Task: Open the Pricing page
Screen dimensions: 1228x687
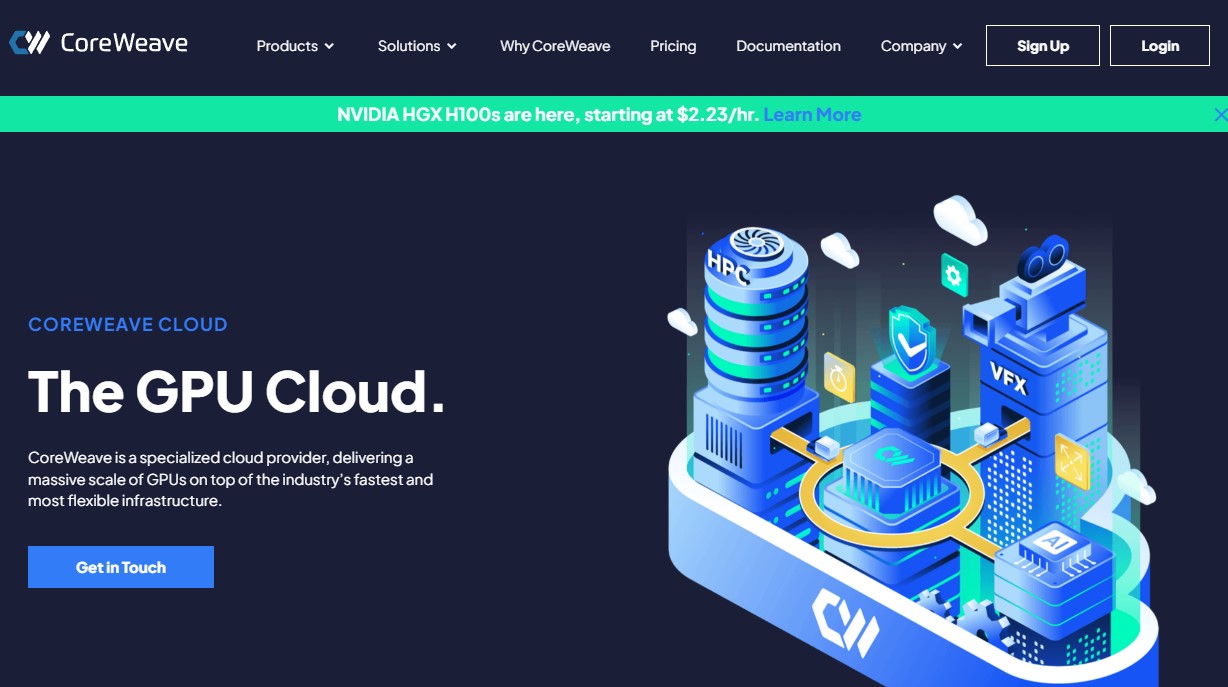Action: pos(673,46)
